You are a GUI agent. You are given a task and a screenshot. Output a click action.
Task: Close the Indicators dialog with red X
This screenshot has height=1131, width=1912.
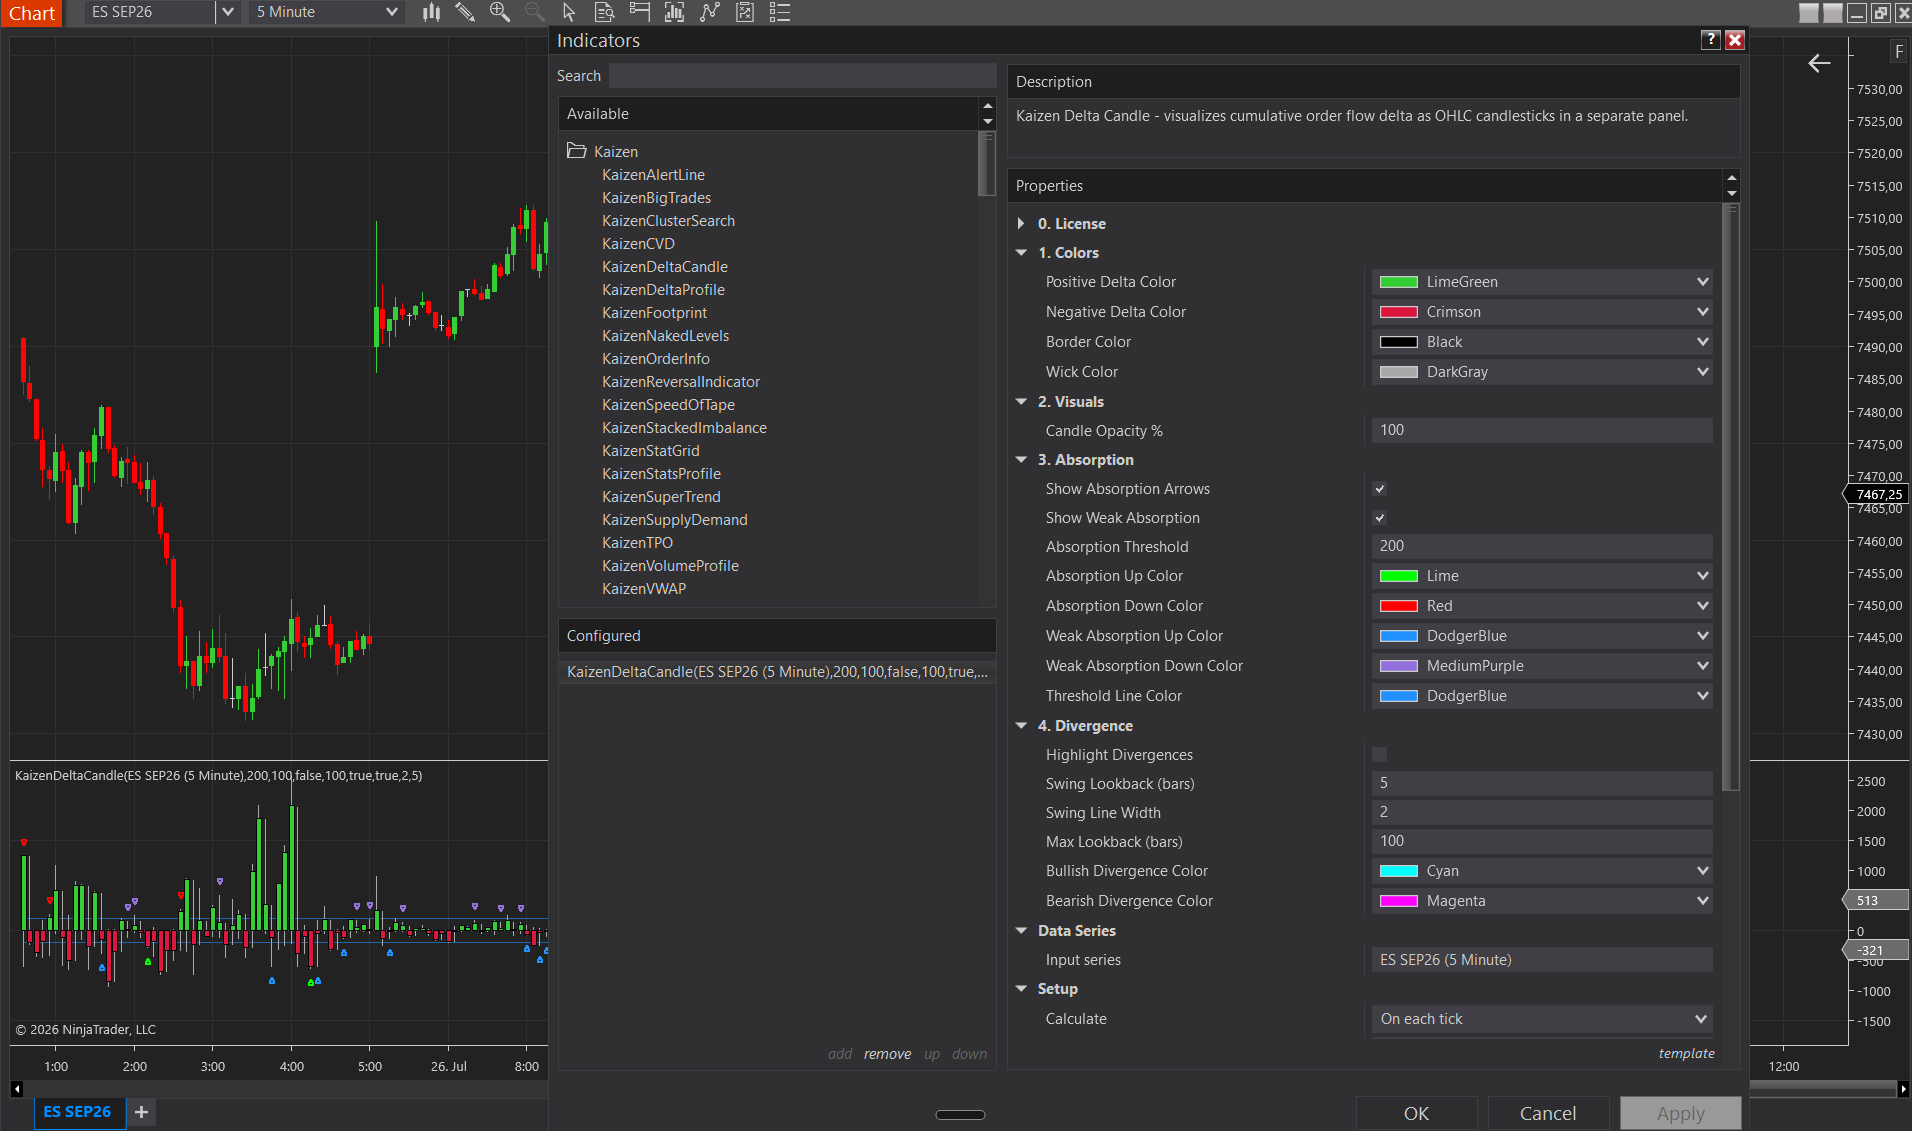[1735, 40]
